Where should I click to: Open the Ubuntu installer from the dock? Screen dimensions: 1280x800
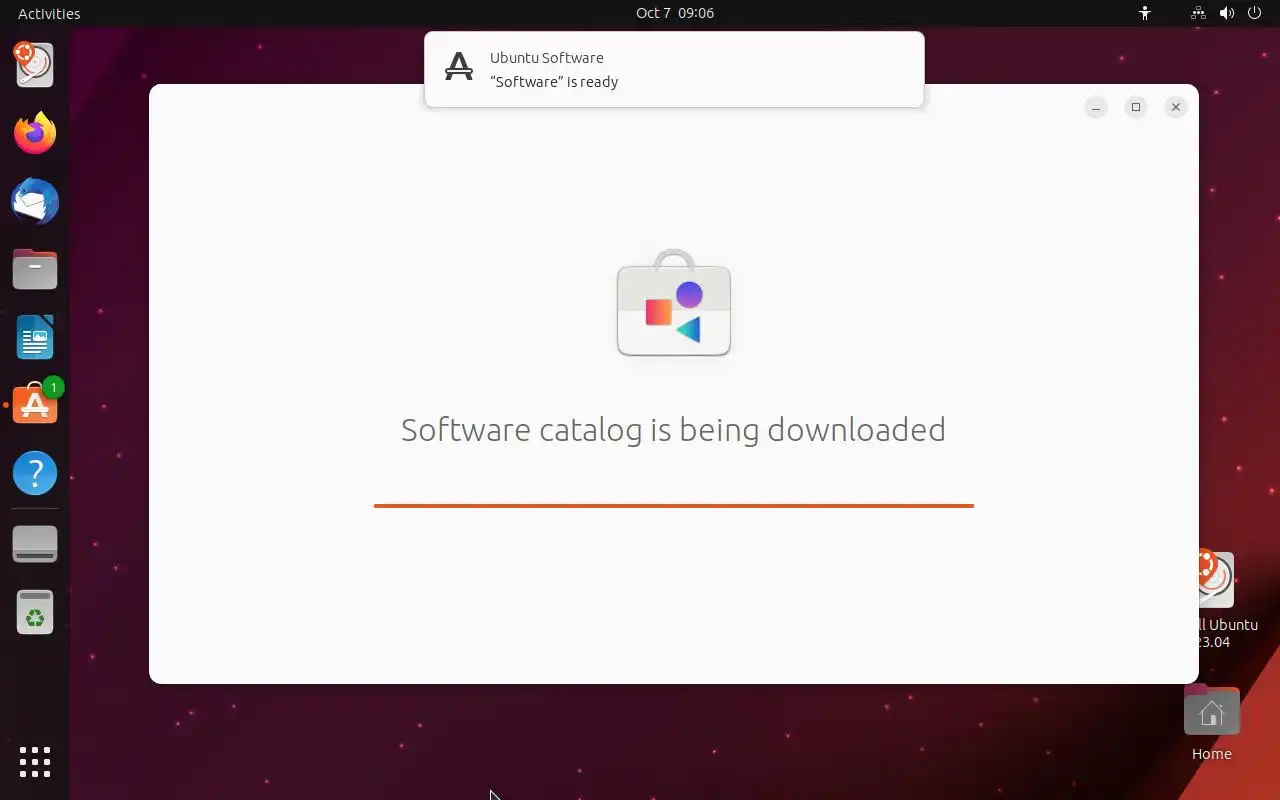coord(35,65)
